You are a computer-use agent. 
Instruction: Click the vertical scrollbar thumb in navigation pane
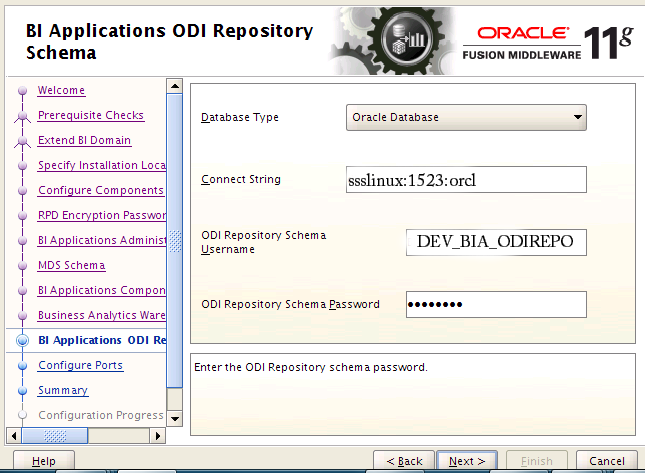tap(175, 241)
